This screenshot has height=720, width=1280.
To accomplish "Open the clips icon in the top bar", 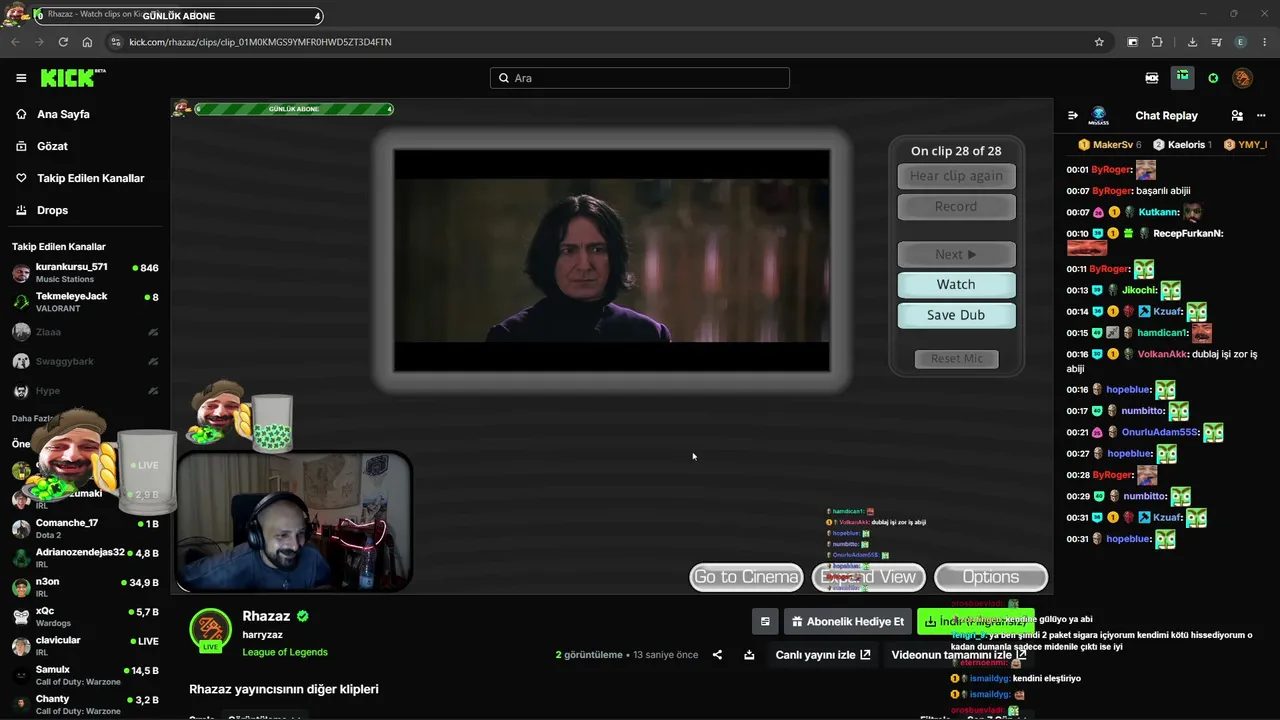I will coord(1152,78).
